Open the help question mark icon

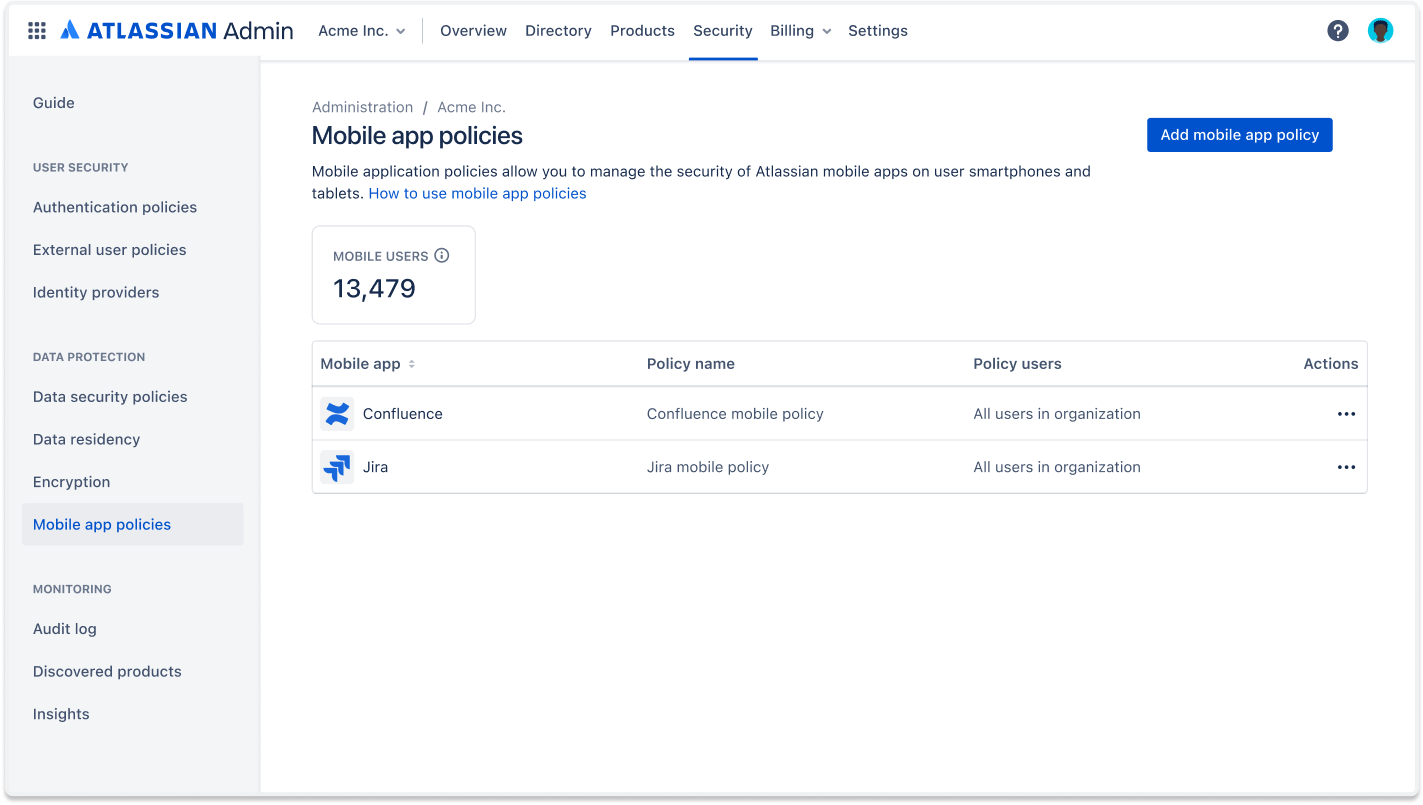[x=1338, y=30]
